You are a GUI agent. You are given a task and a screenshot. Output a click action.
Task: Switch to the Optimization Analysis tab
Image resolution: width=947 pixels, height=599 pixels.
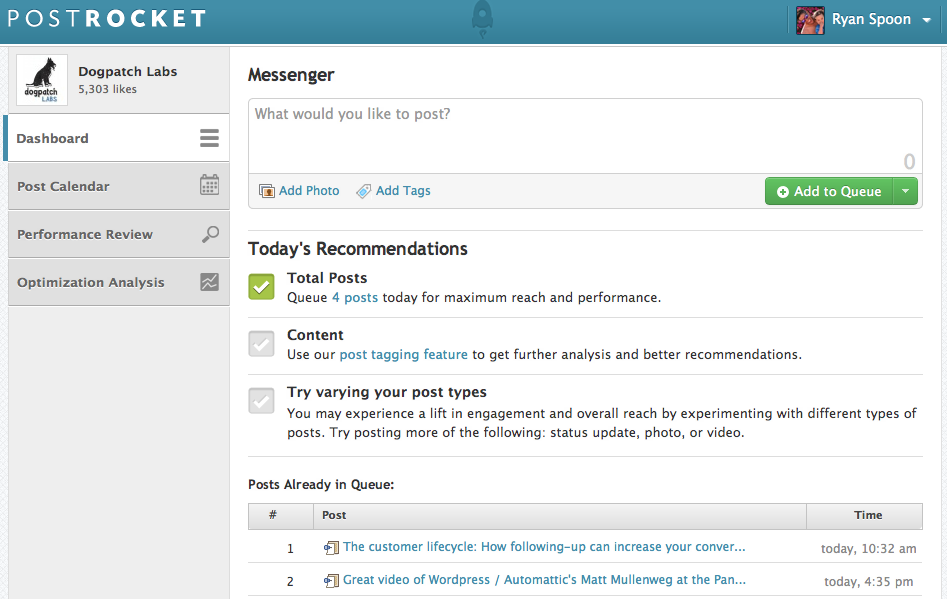coord(90,282)
